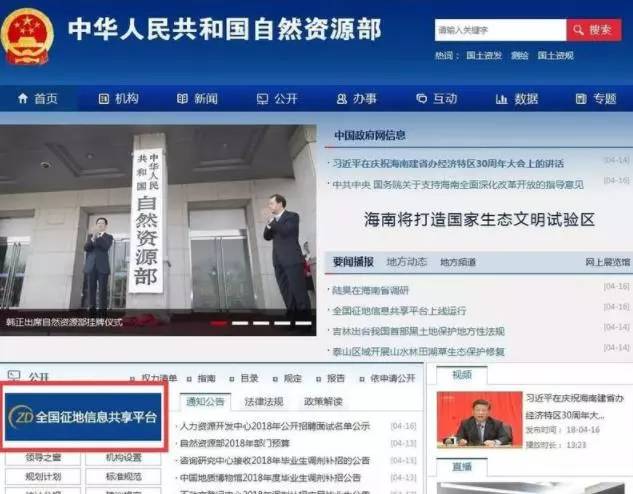Open the 权力清单 link
This screenshot has height=494, width=633.
159,378
